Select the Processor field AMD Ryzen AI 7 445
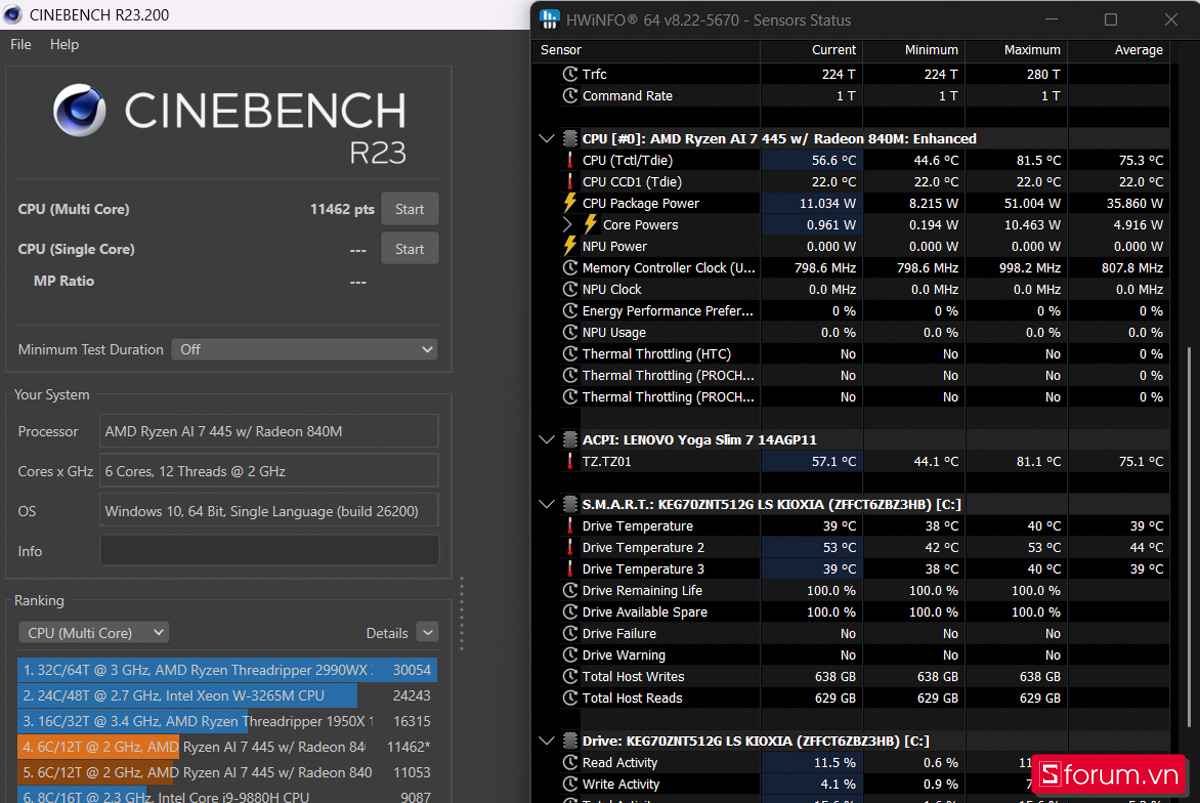This screenshot has height=803, width=1200. pyautogui.click(x=269, y=431)
